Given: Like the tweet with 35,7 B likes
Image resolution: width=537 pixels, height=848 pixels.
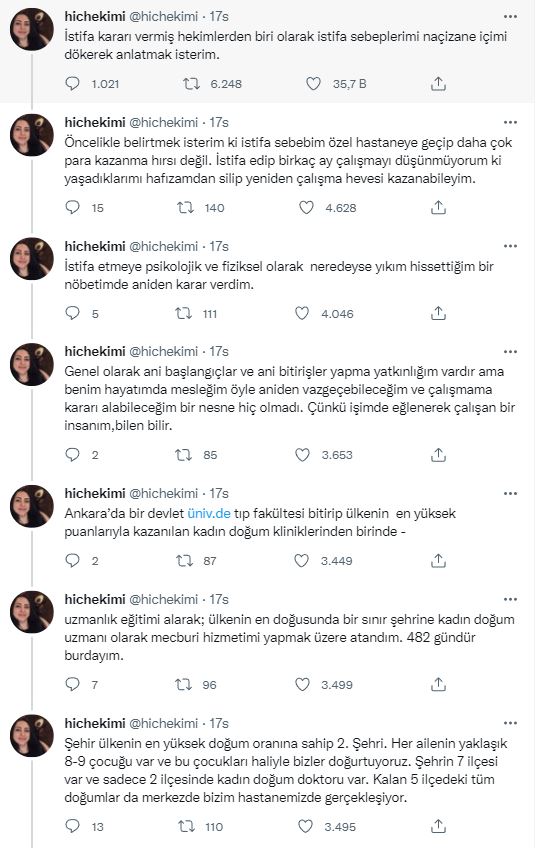Looking at the screenshot, I should (313, 84).
